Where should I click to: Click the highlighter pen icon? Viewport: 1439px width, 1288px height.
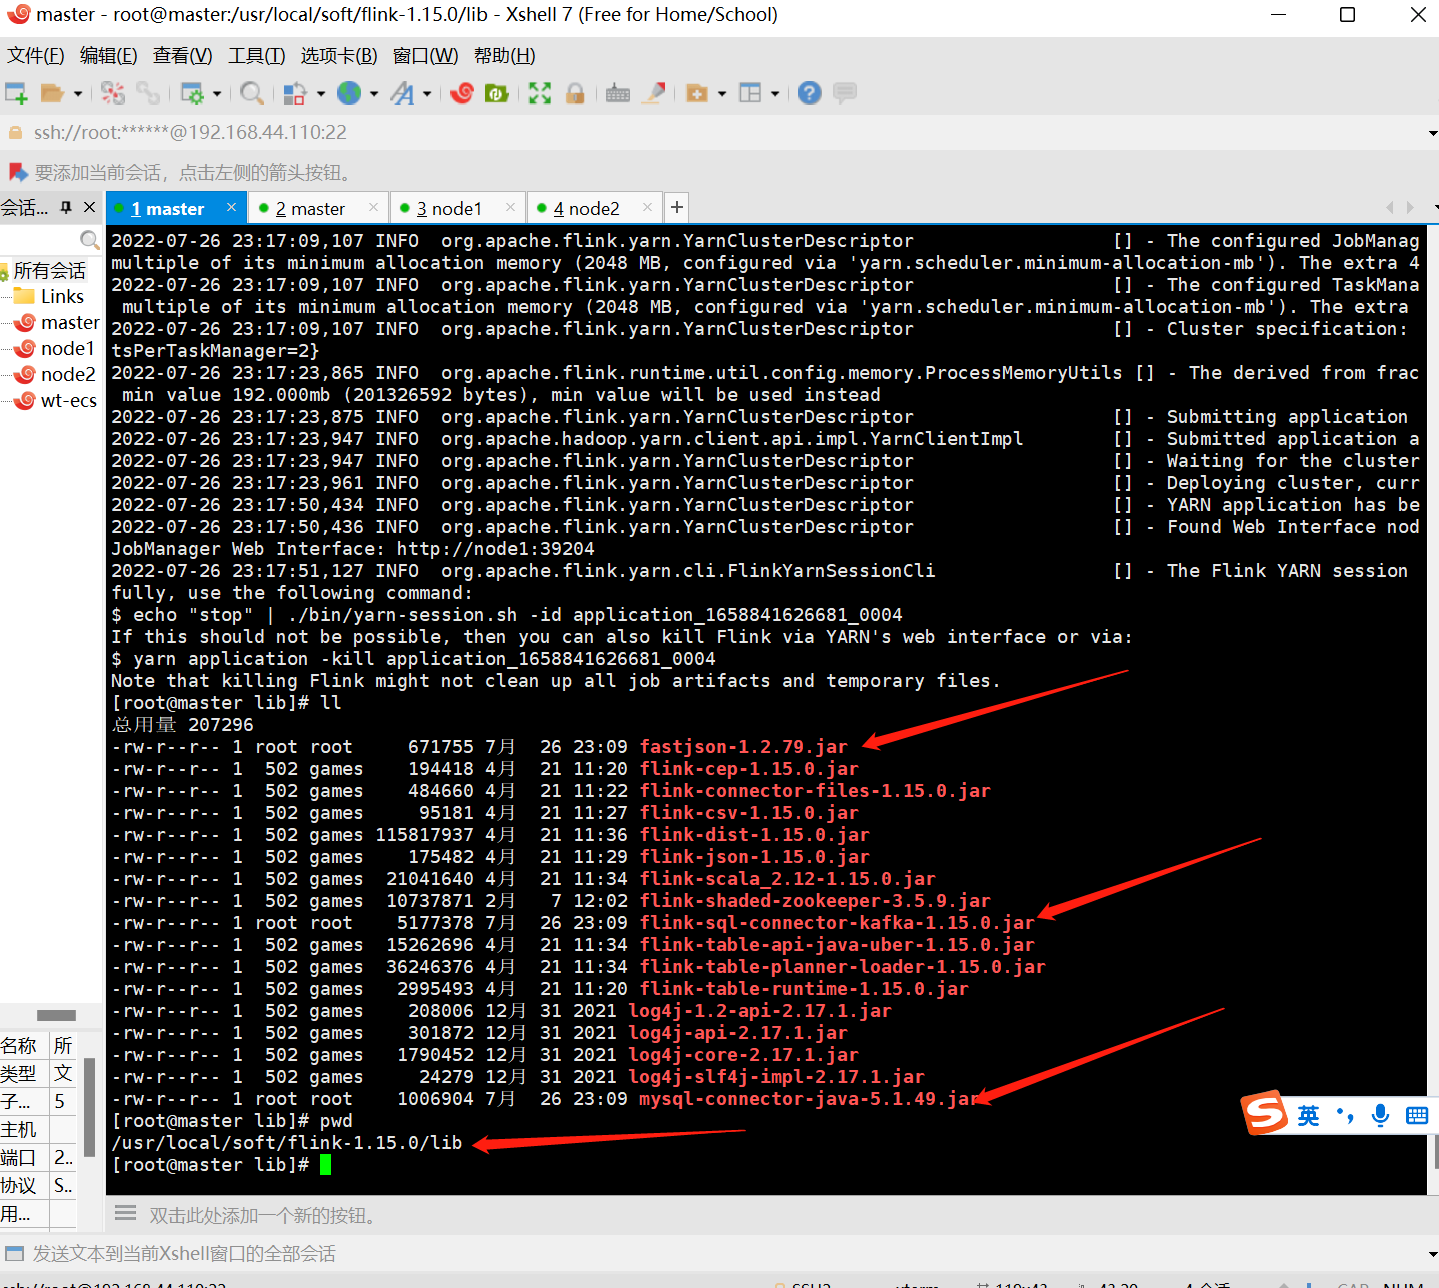point(654,93)
